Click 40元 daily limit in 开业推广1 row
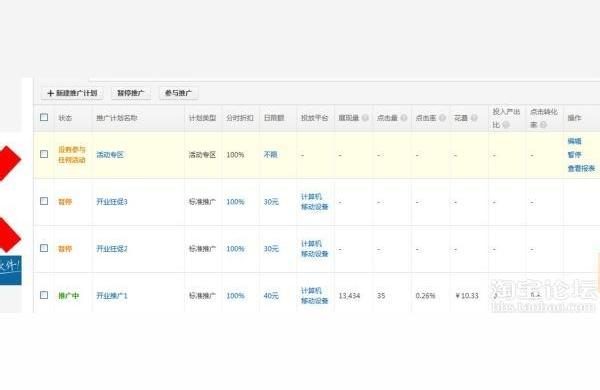This screenshot has height=390, width=600. (x=271, y=296)
